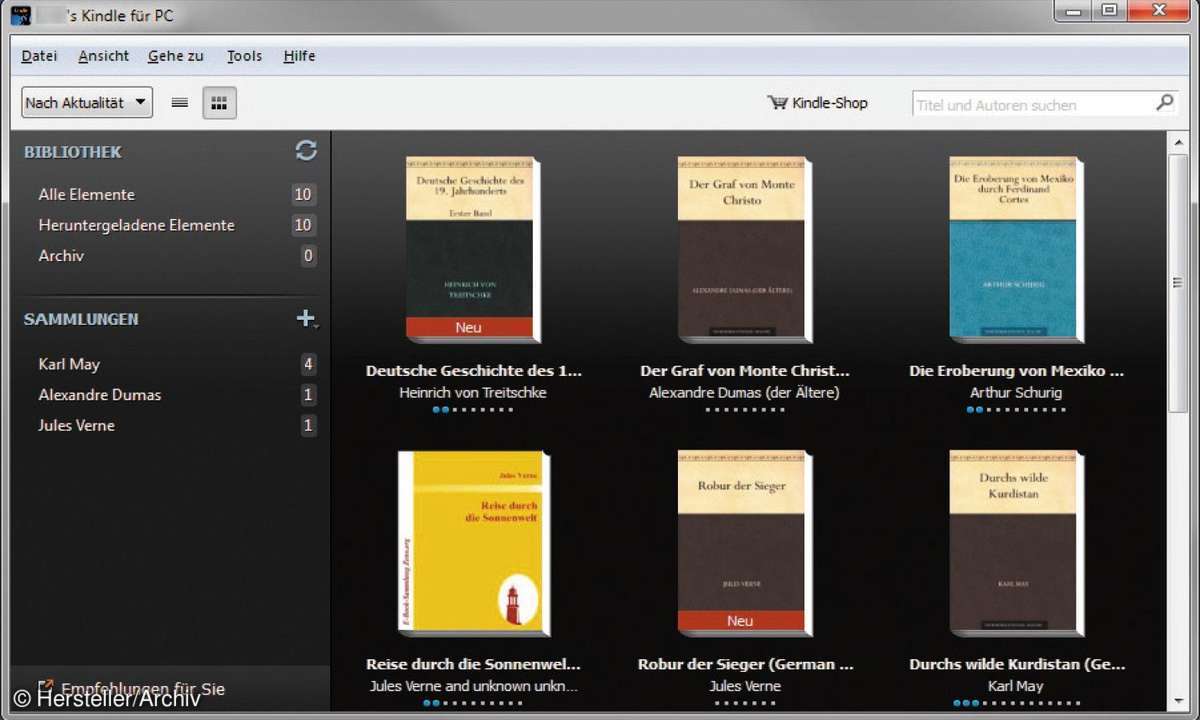Open Robur der Sieger book cover
This screenshot has height=720, width=1200.
click(x=744, y=542)
